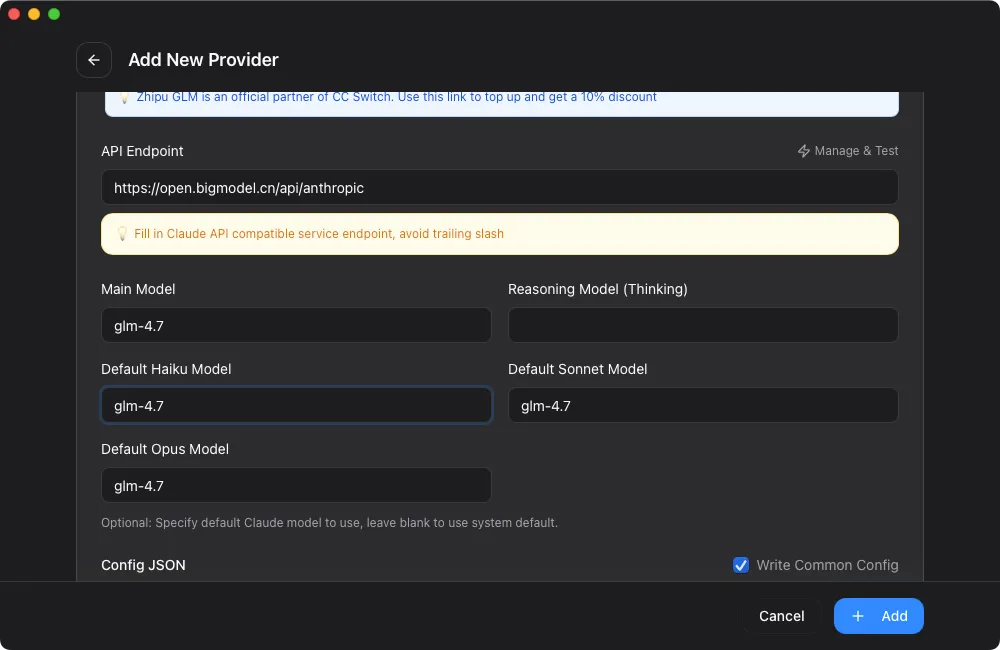Click the Default Opus Model field
The width and height of the screenshot is (1000, 650).
point(296,485)
